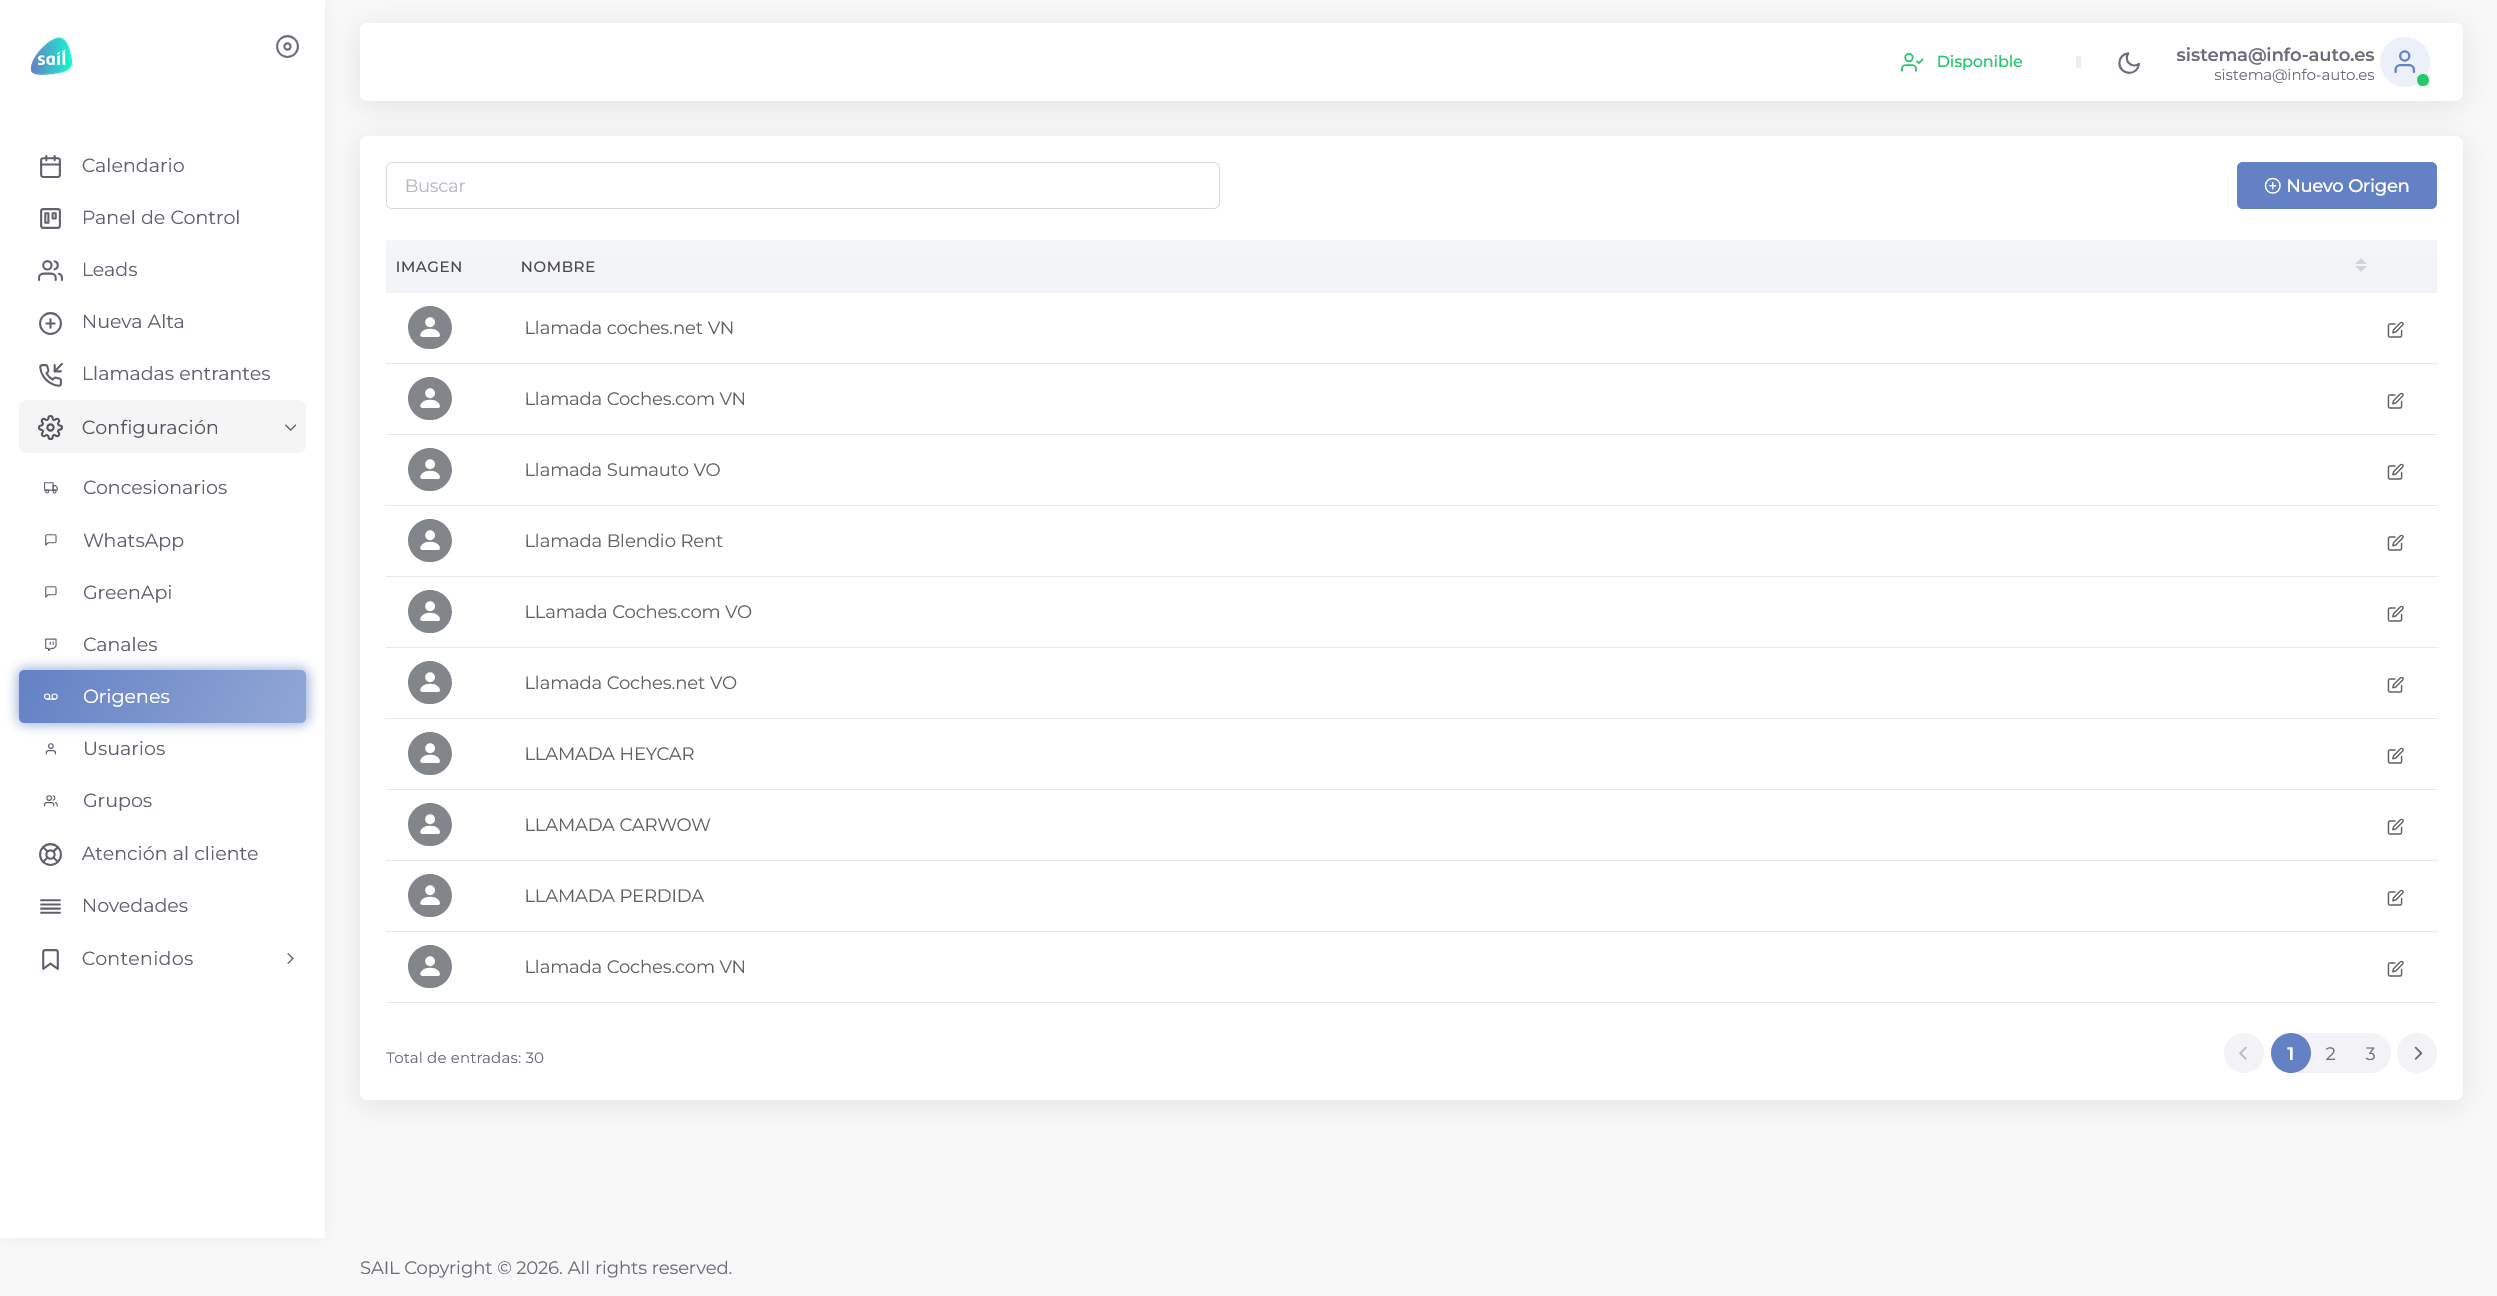Viewport: 2497px width, 1296px height.
Task: Click the Leads people icon
Action: pos(51,270)
